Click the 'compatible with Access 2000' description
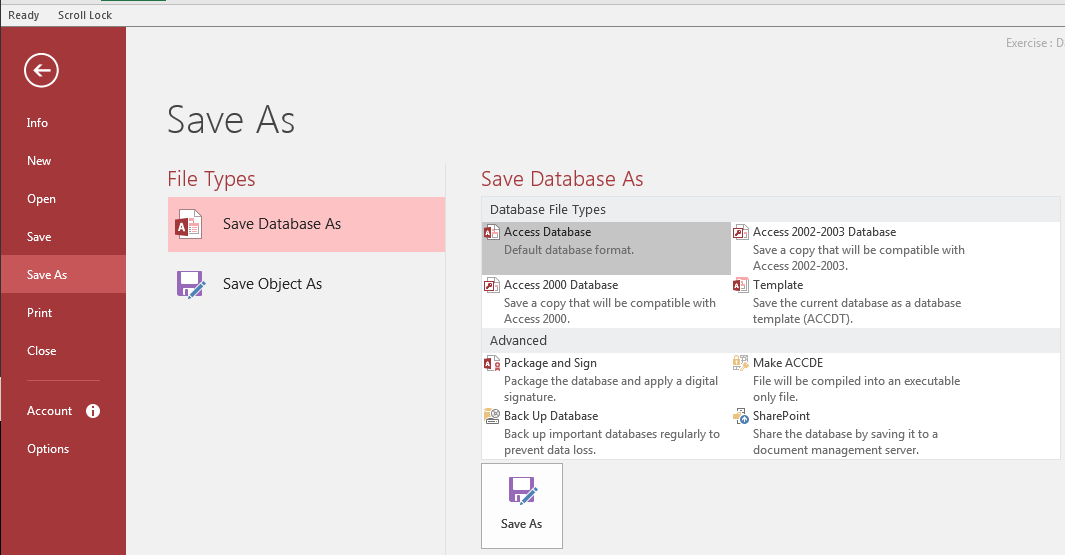Viewport: 1065px width, 555px height. tap(609, 311)
